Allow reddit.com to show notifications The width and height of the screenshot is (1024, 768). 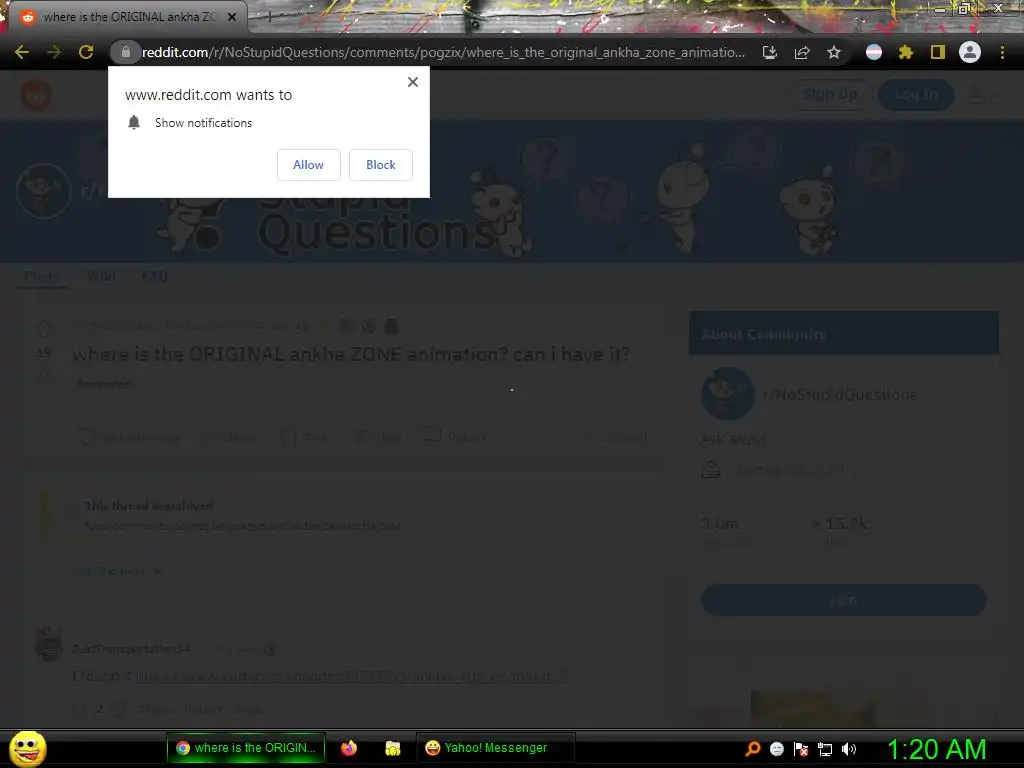[308, 165]
